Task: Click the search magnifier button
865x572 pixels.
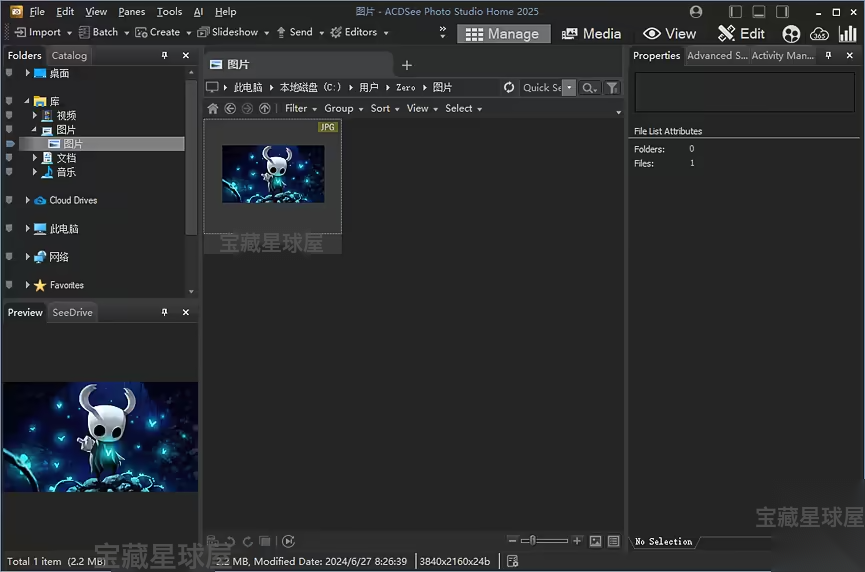Action: click(590, 88)
